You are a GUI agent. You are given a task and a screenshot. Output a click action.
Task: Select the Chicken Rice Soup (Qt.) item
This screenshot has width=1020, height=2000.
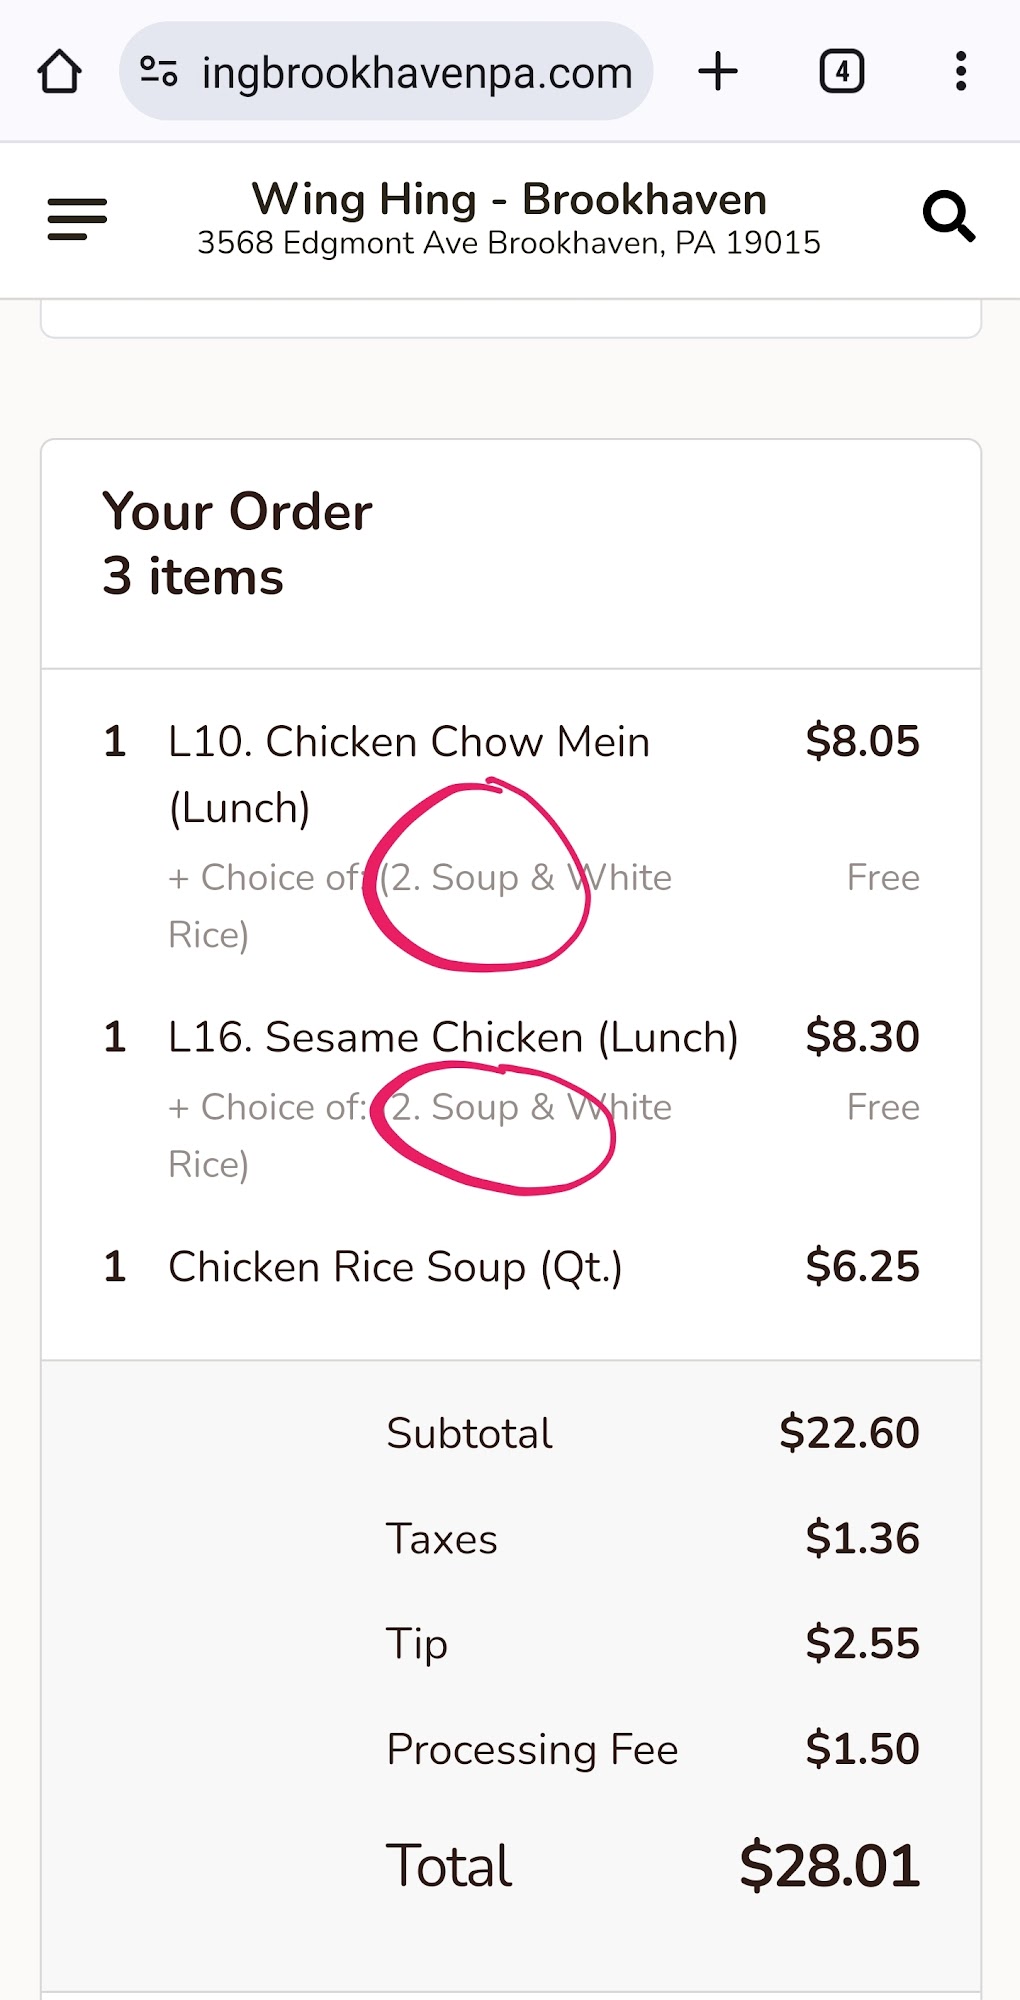395,1267
